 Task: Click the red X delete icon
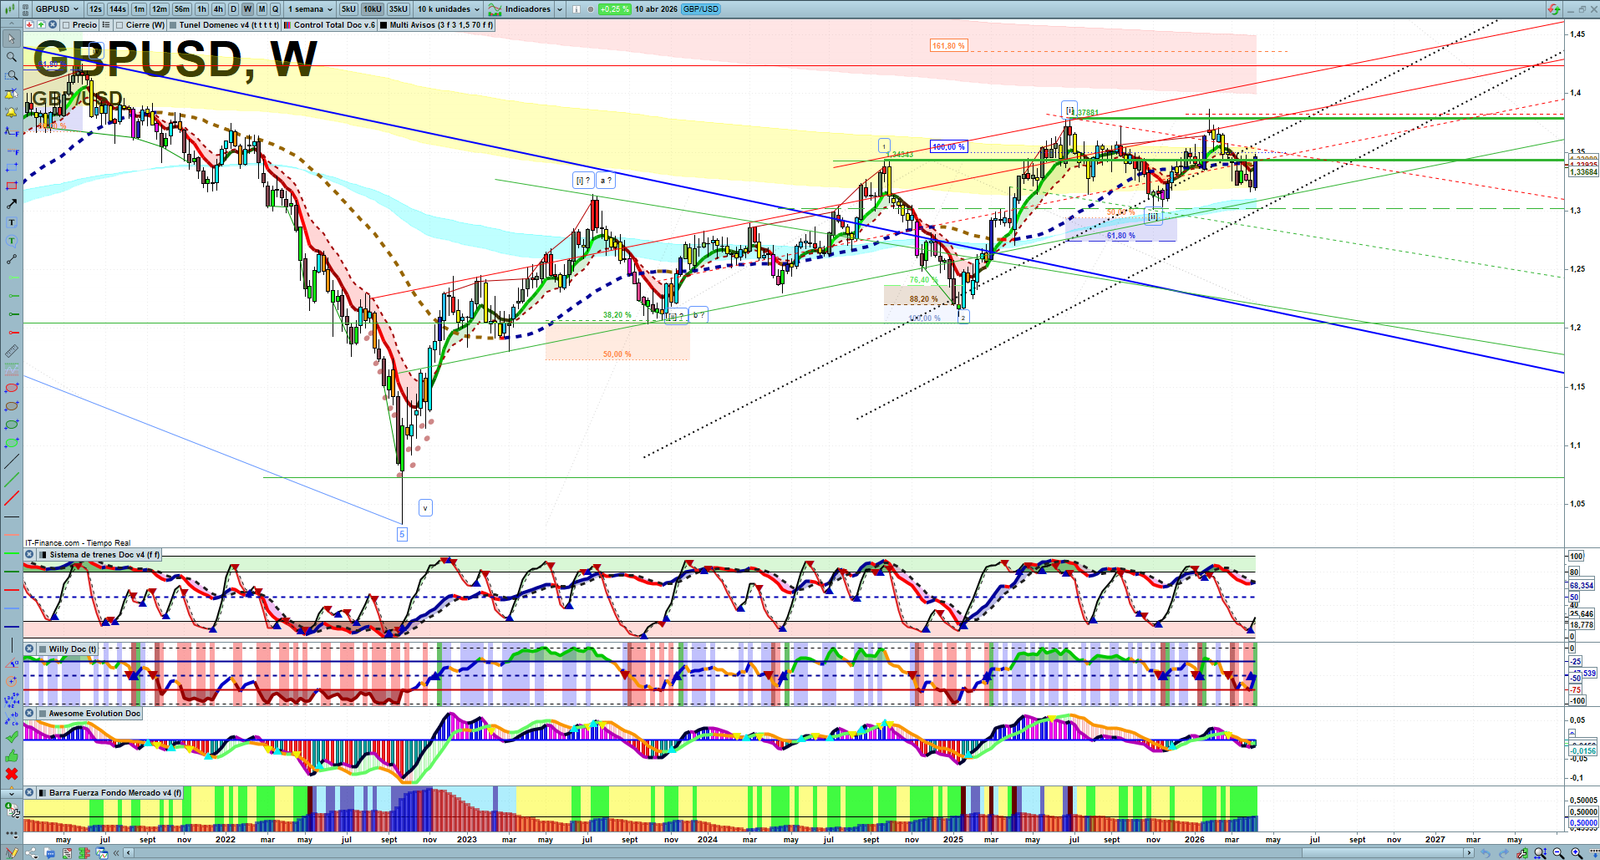point(11,774)
